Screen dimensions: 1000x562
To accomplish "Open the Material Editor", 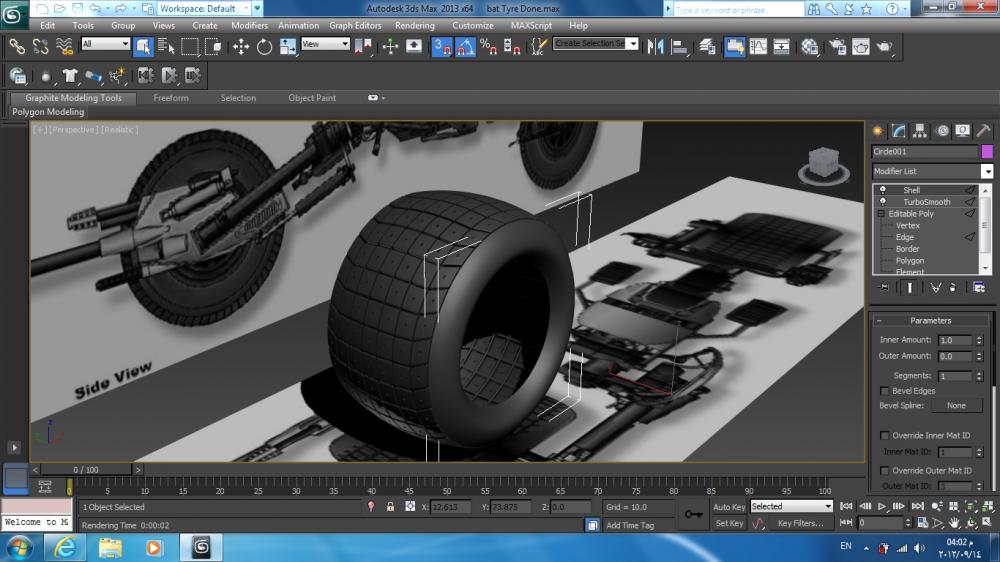I will tap(811, 46).
